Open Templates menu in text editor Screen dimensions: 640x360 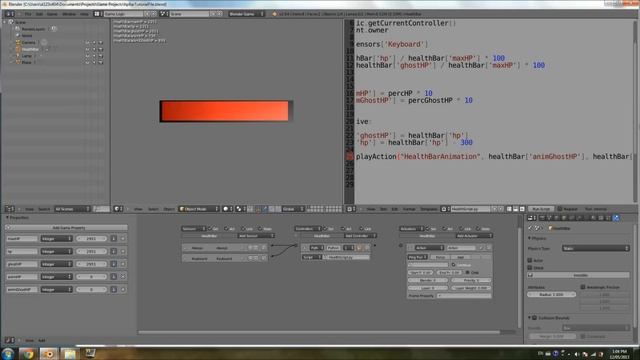pos(429,209)
